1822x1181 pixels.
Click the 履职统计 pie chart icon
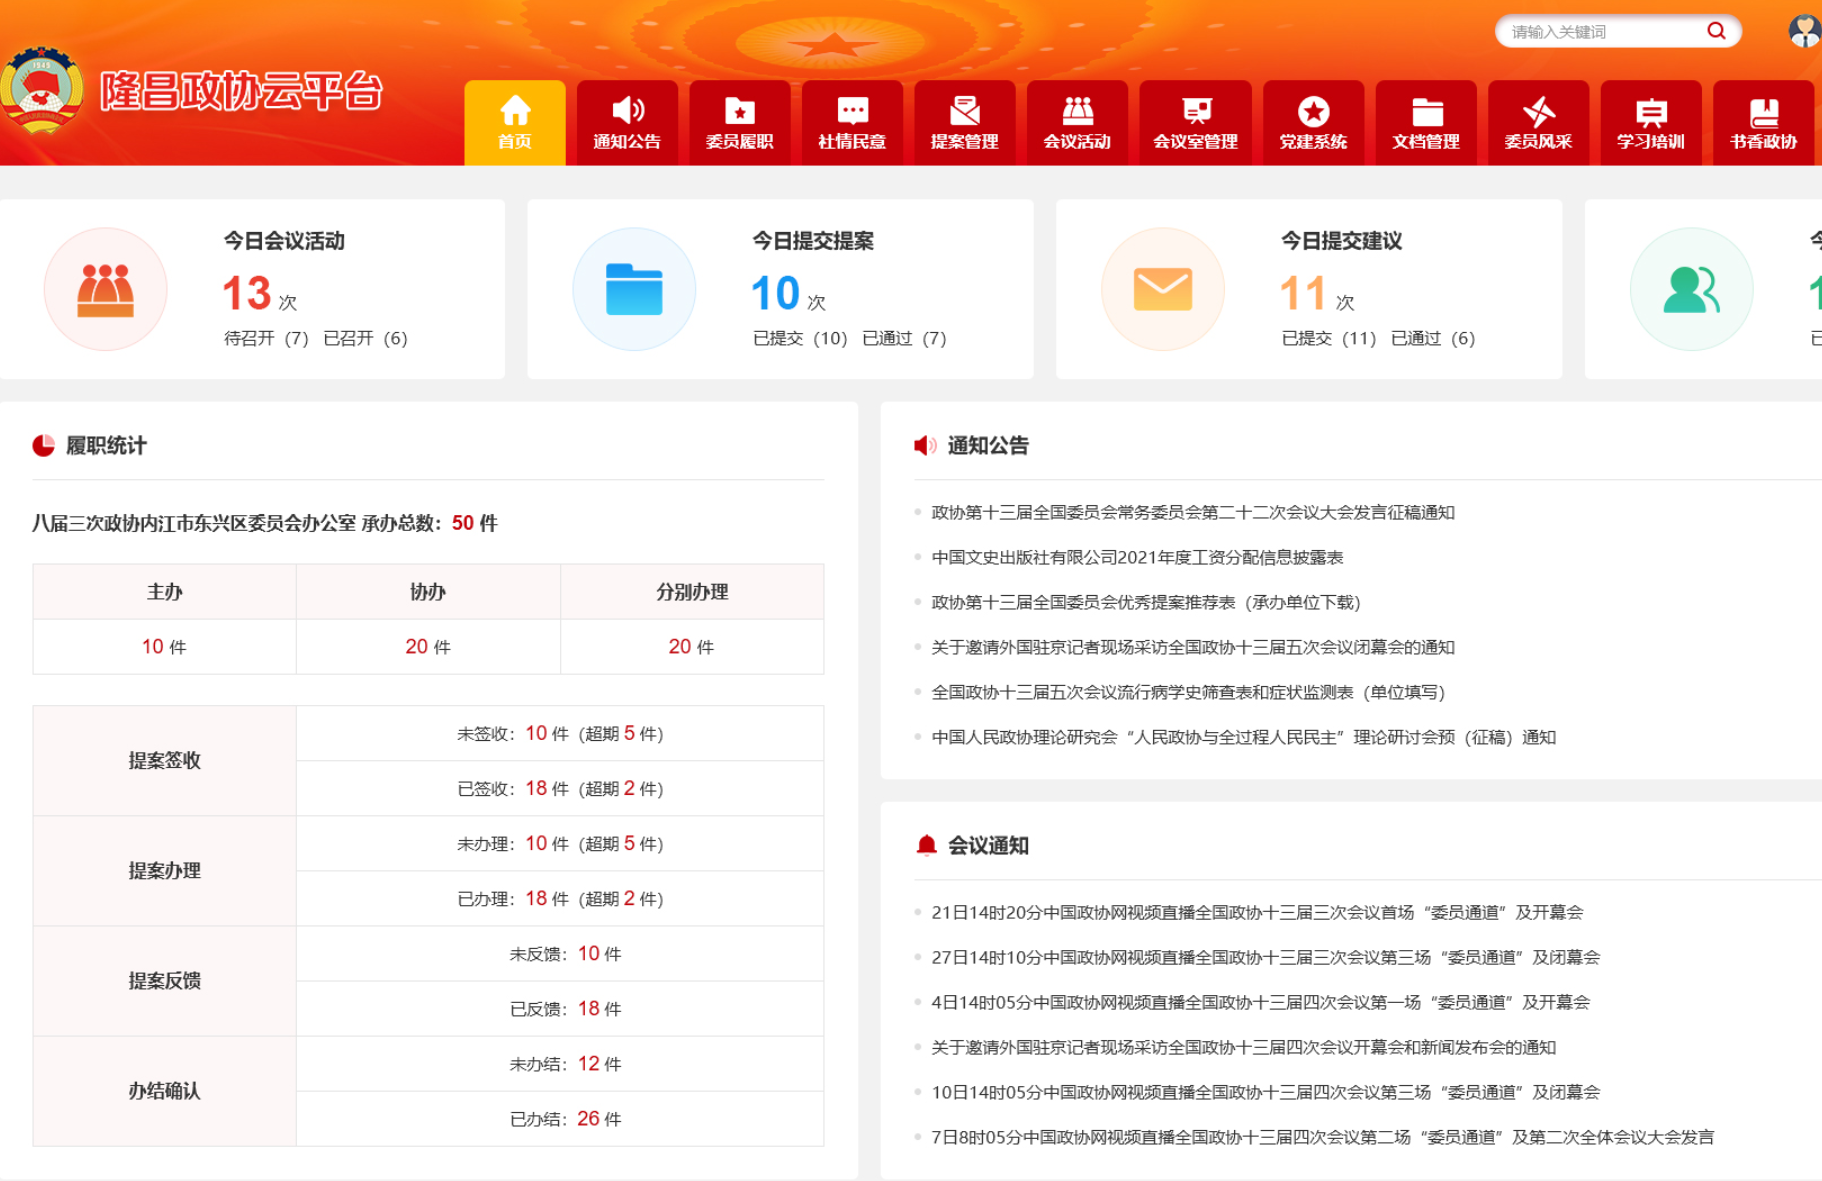tap(44, 446)
